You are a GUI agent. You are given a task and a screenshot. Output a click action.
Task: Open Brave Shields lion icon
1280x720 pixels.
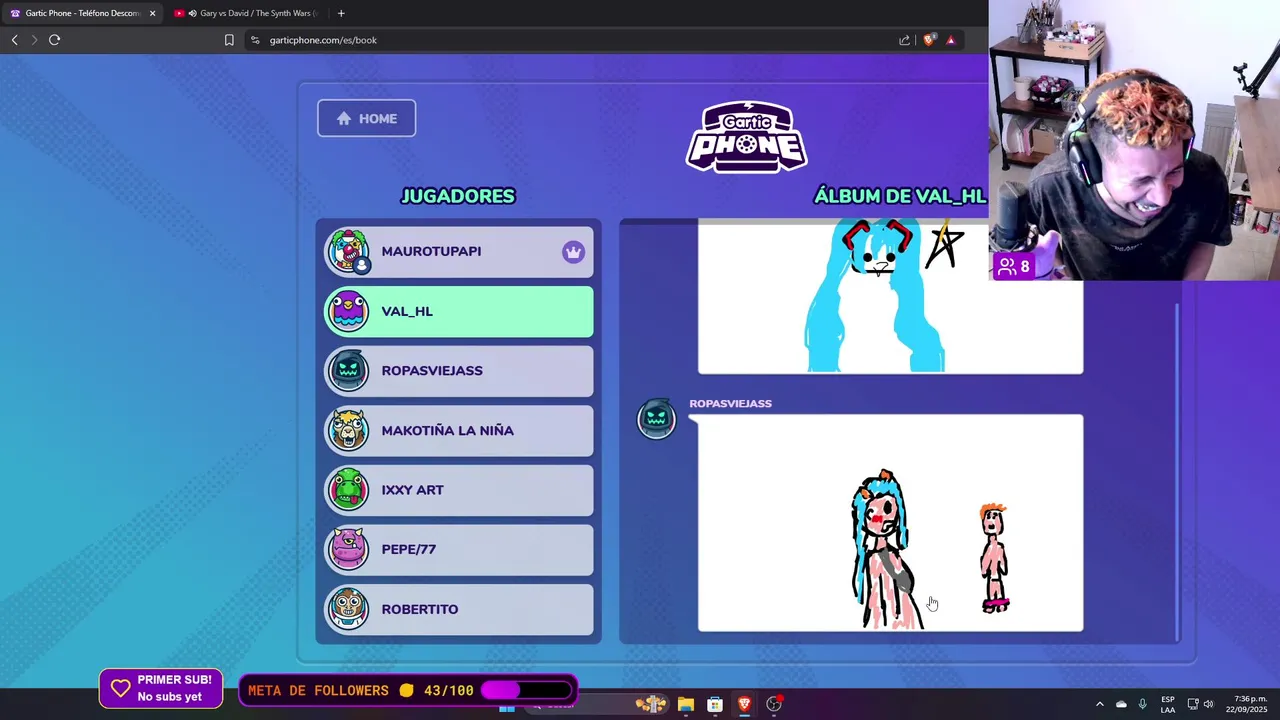[x=929, y=40]
